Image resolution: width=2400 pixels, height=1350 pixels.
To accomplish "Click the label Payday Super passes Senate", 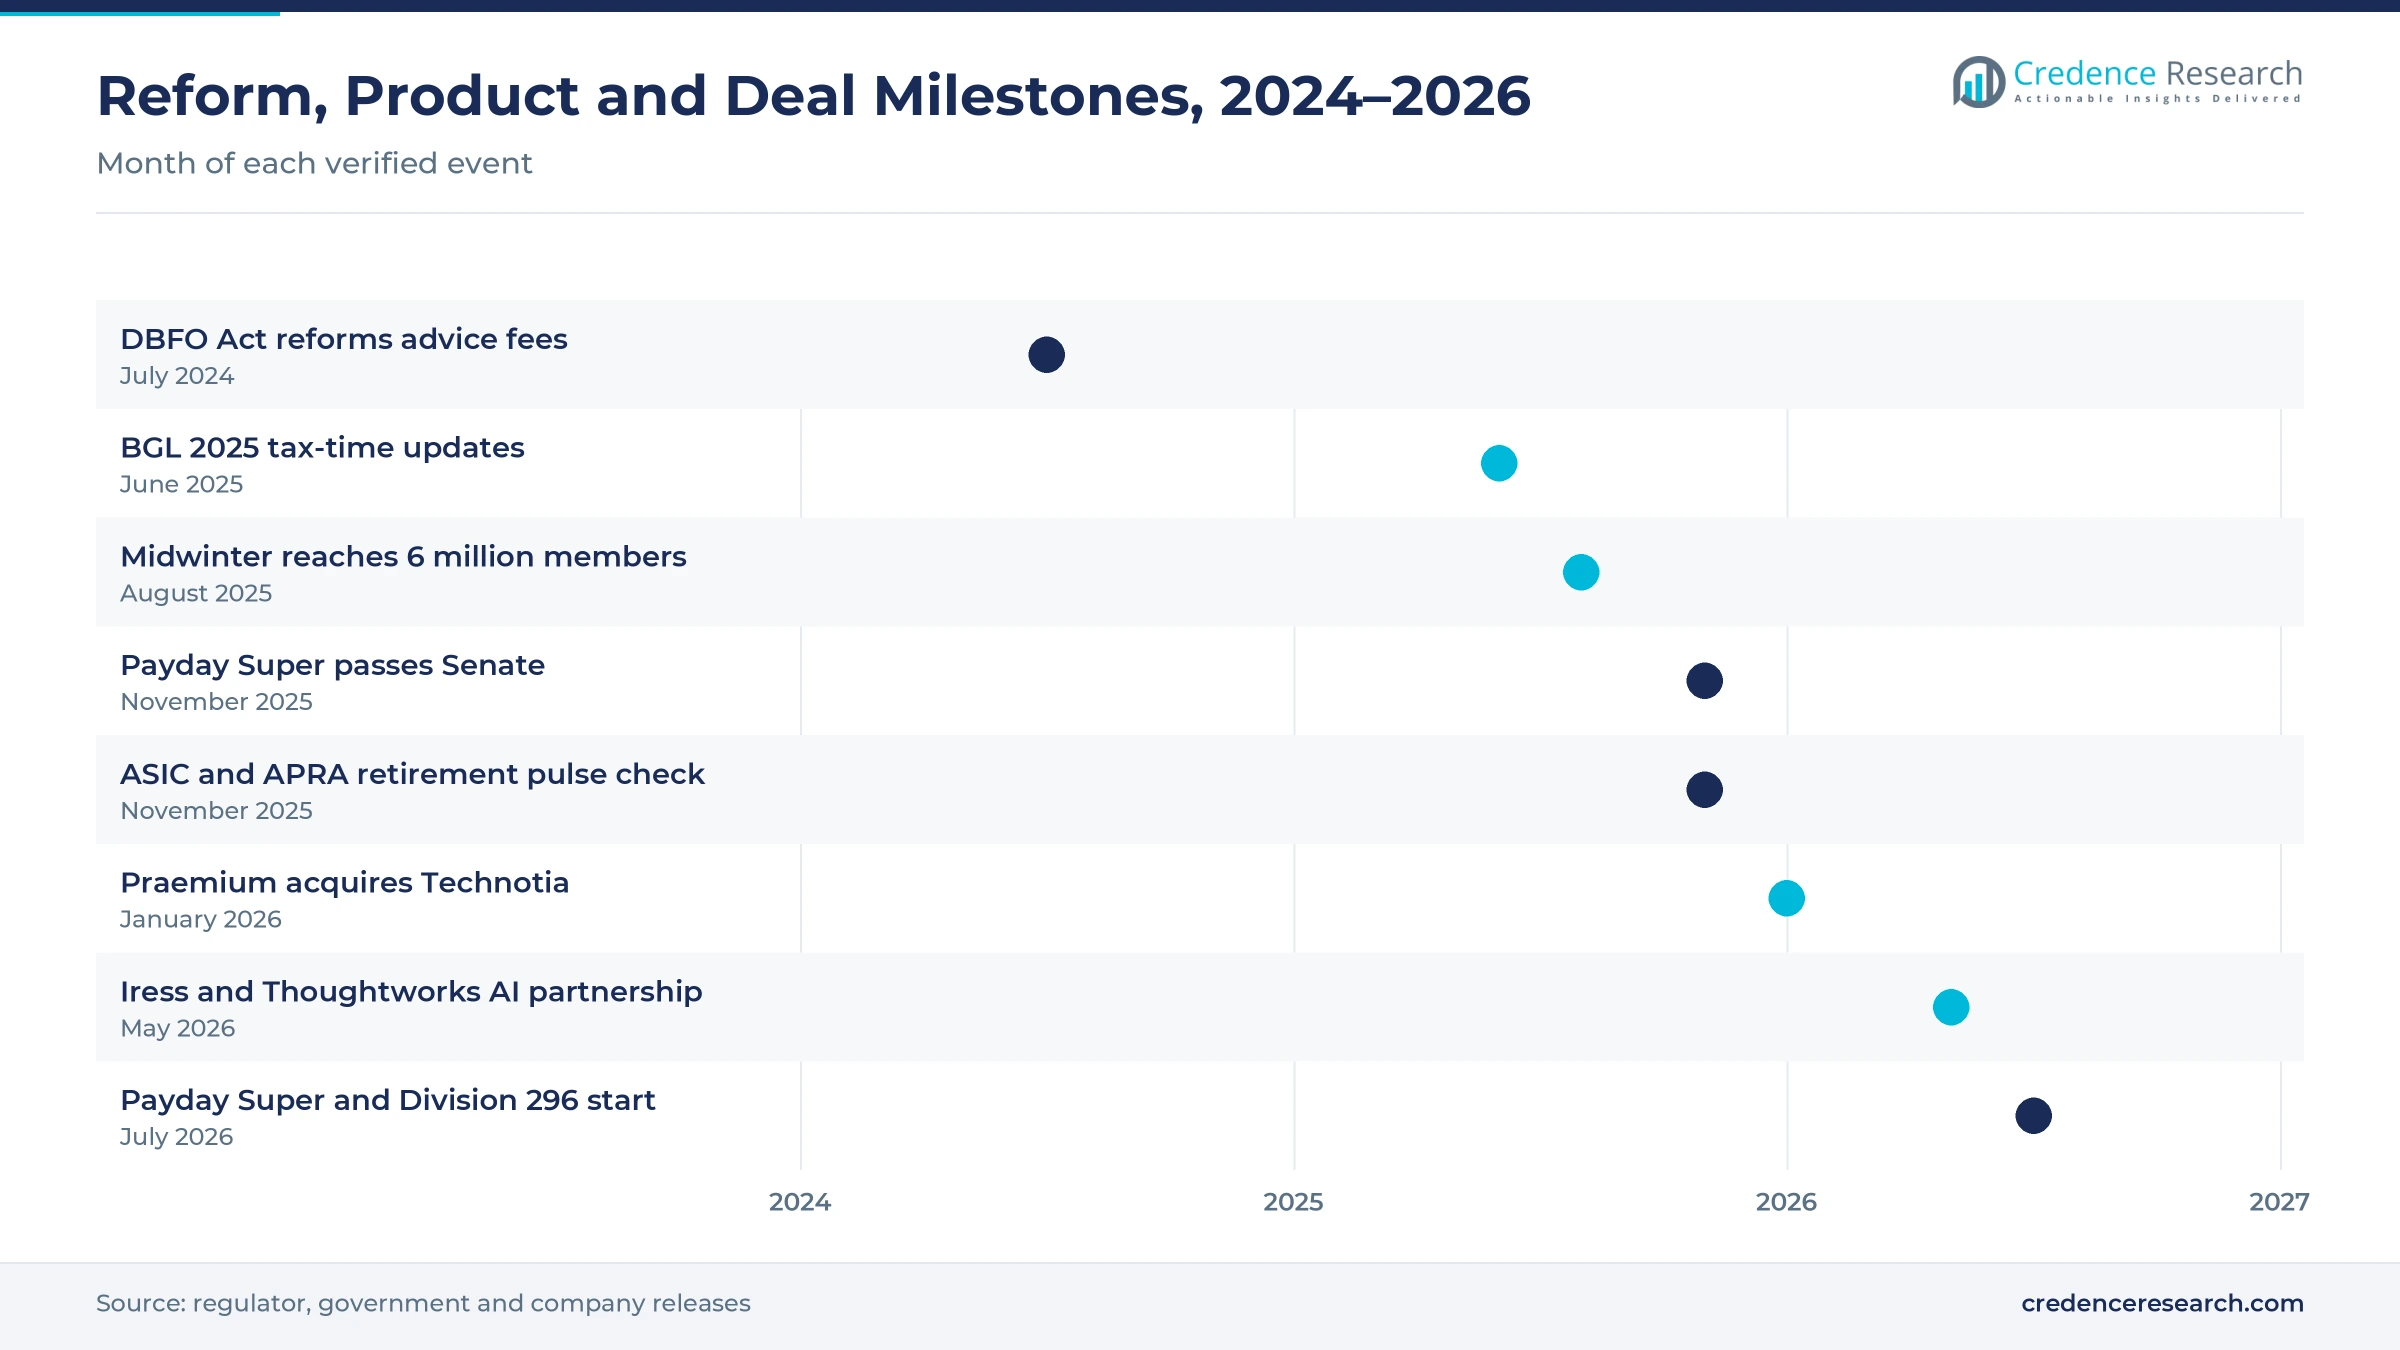I will (332, 665).
